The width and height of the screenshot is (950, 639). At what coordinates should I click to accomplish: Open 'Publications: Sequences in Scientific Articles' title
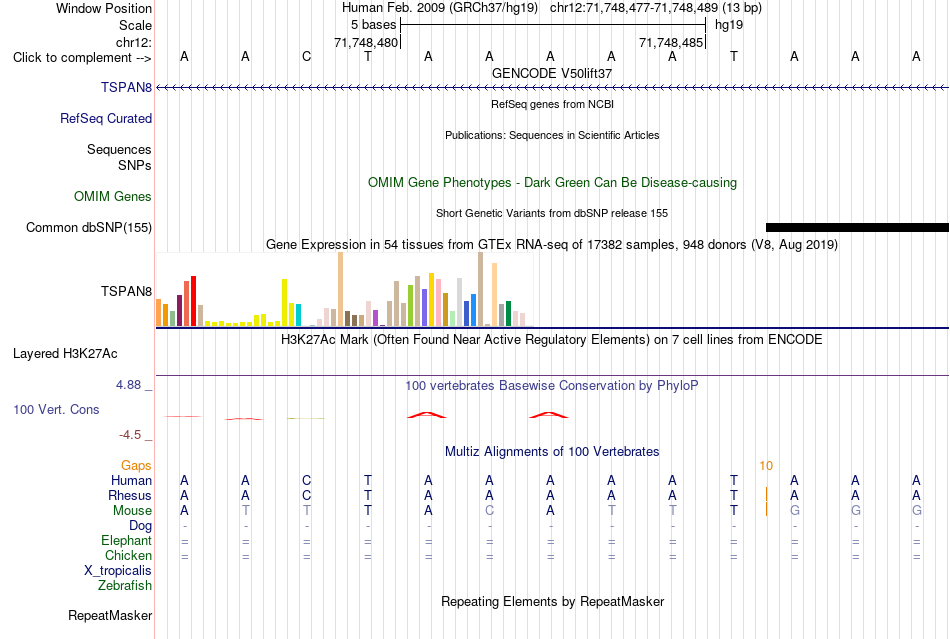click(552, 135)
